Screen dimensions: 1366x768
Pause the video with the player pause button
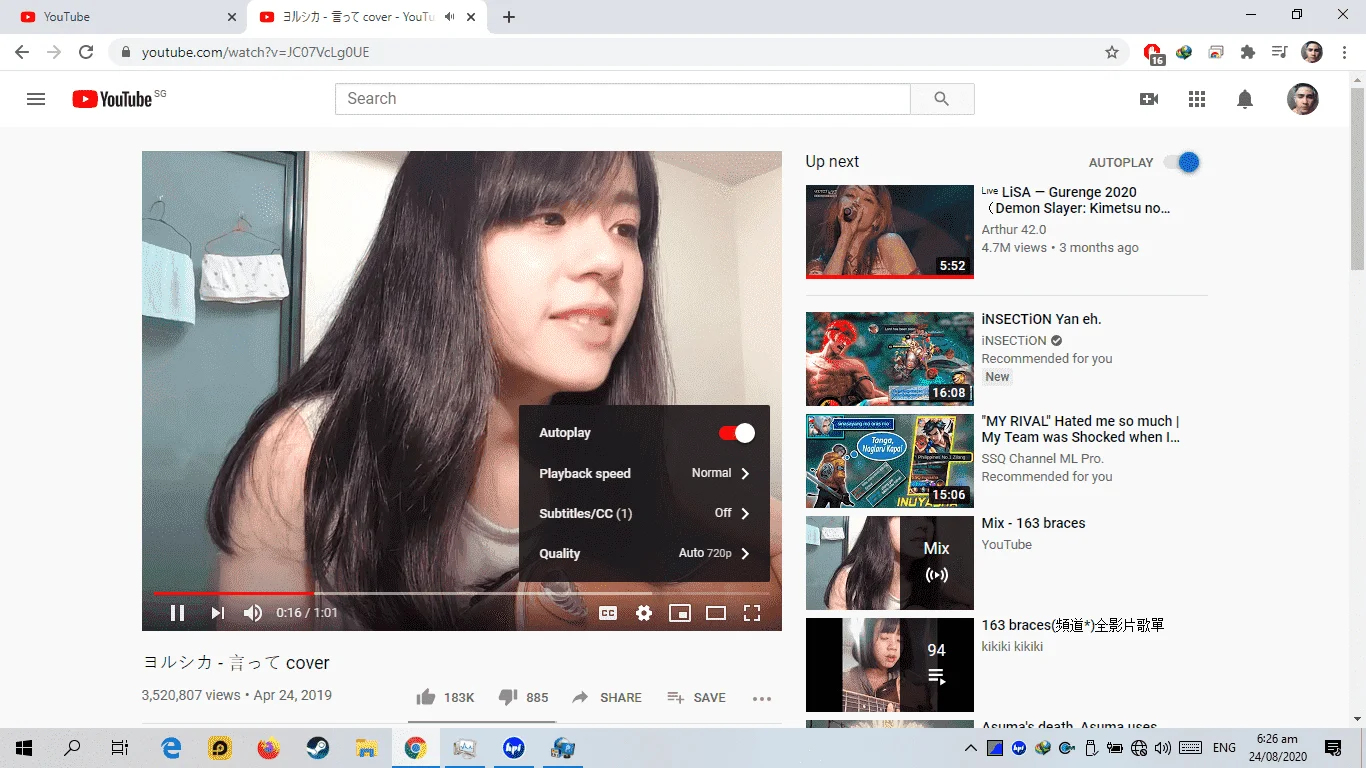(177, 613)
